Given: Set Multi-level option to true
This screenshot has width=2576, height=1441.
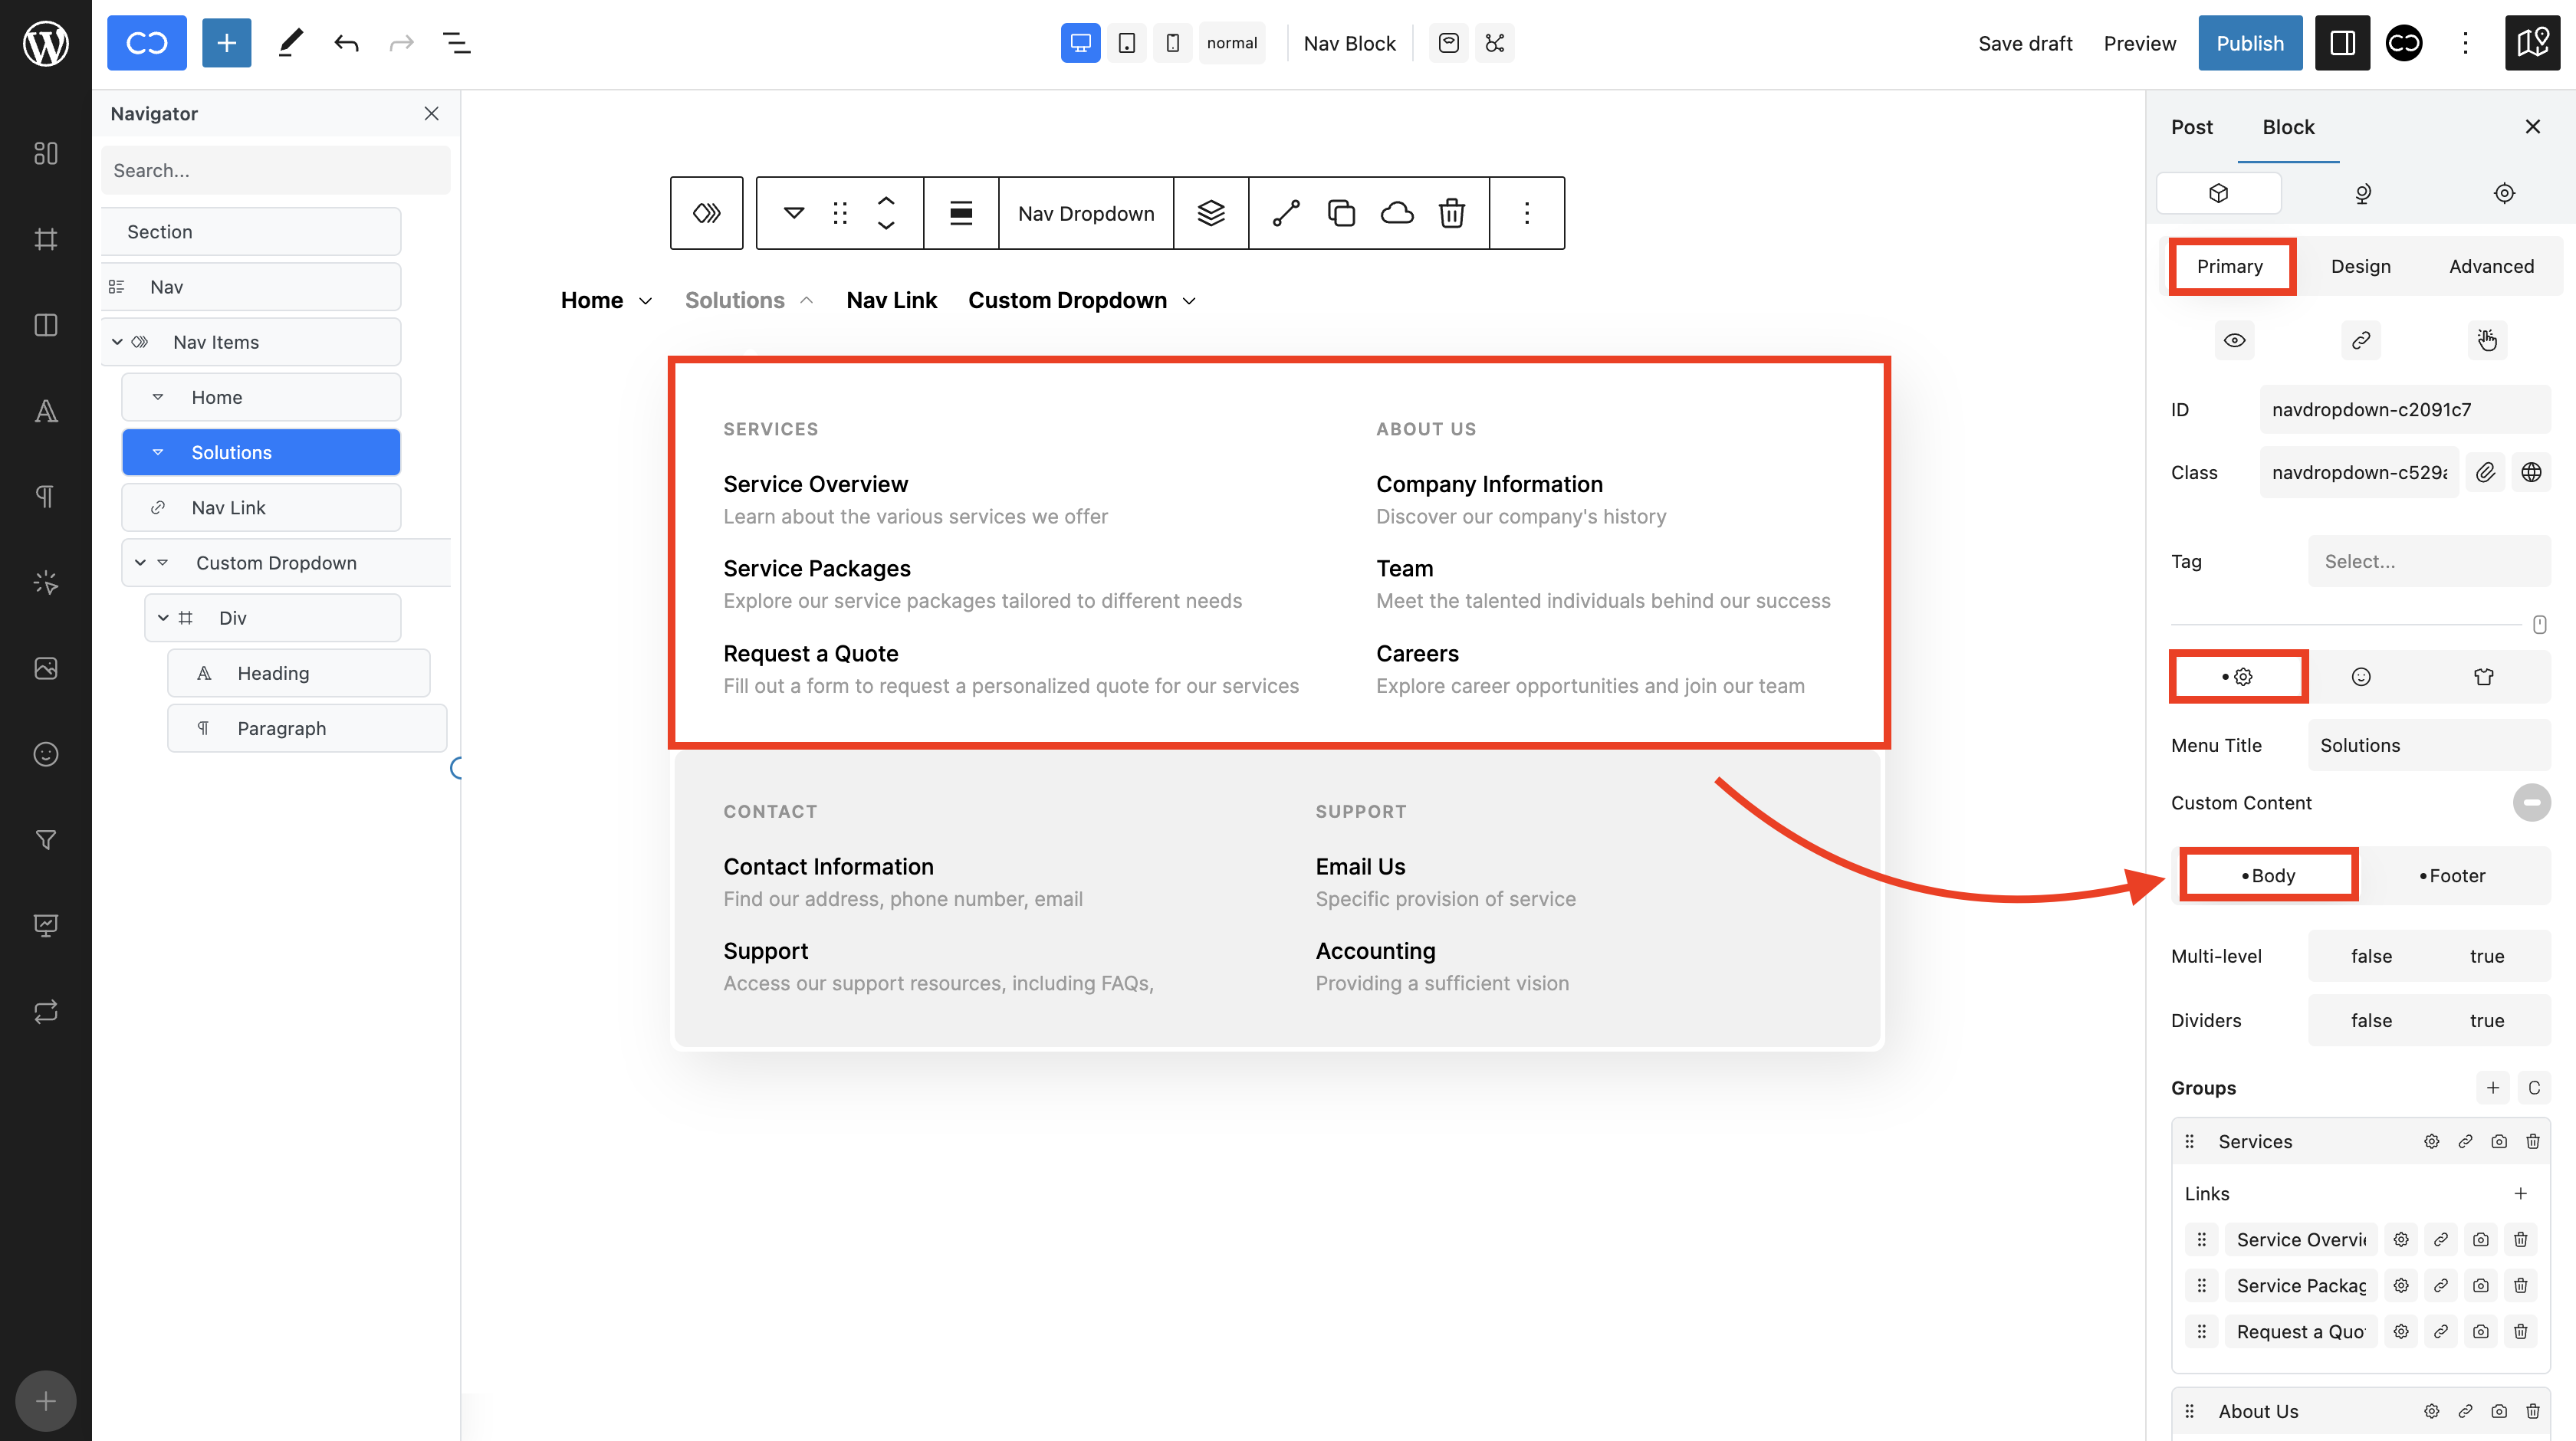Looking at the screenshot, I should (x=2486, y=956).
